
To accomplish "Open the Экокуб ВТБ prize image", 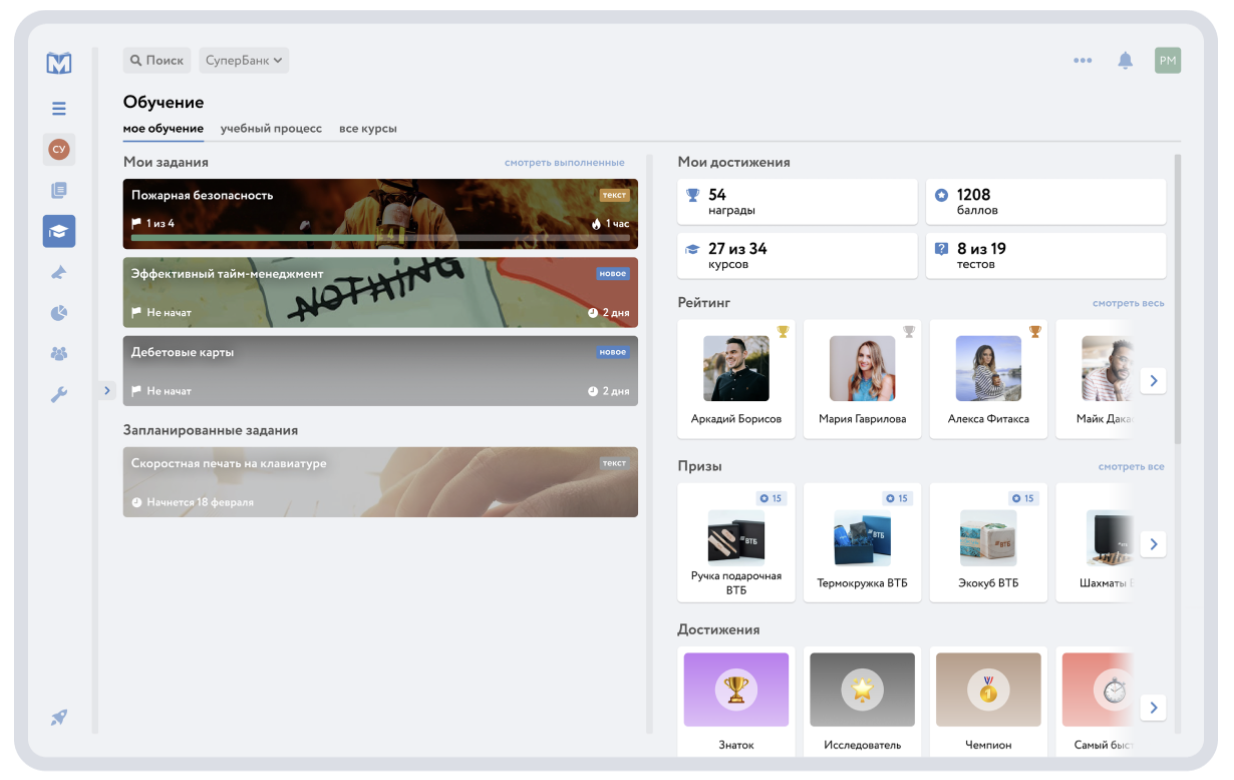I will coord(988,538).
